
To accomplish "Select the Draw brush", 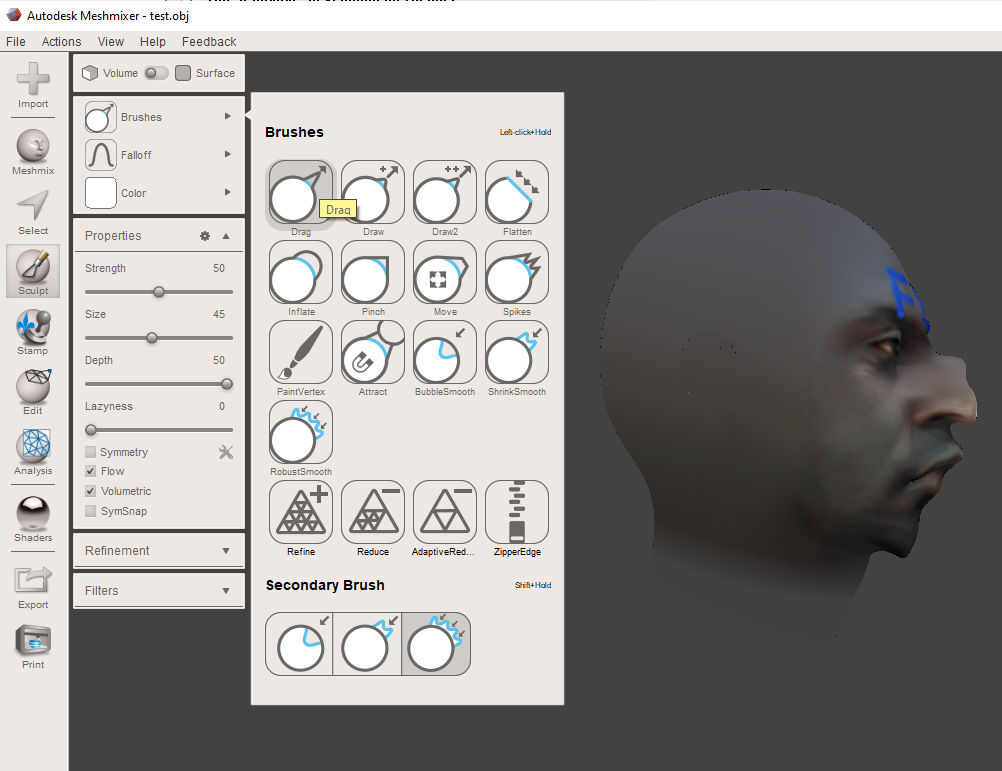I will [373, 192].
